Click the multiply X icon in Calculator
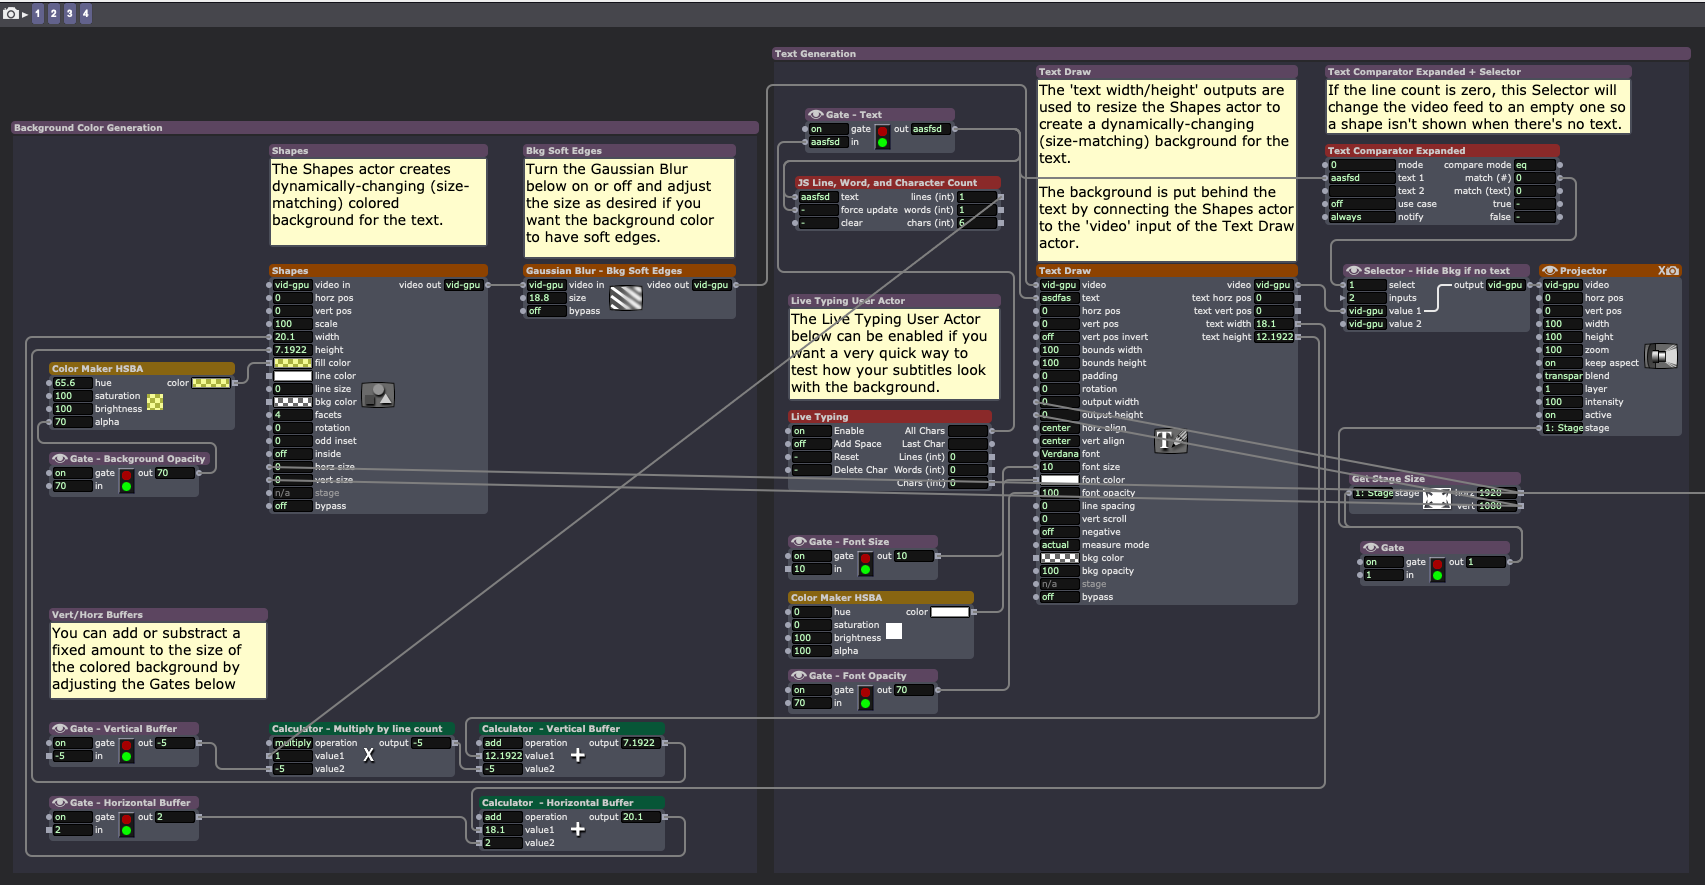The height and width of the screenshot is (885, 1705). (368, 755)
